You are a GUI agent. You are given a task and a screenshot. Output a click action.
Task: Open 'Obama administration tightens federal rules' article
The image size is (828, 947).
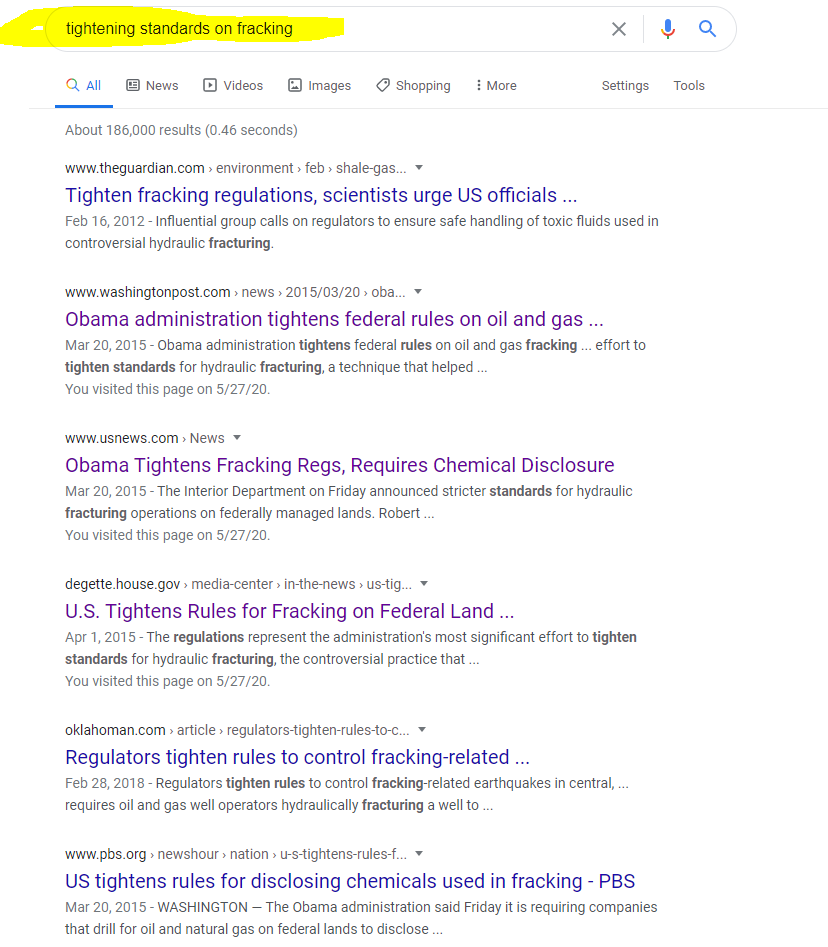(334, 319)
